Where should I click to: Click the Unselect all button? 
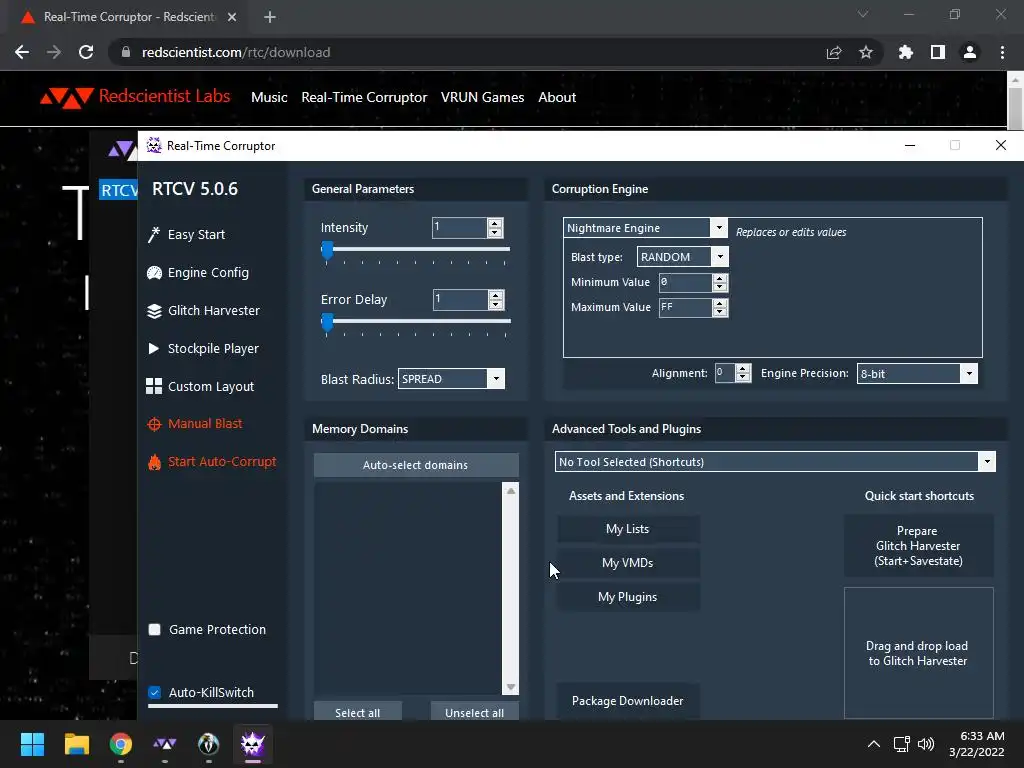tap(475, 712)
